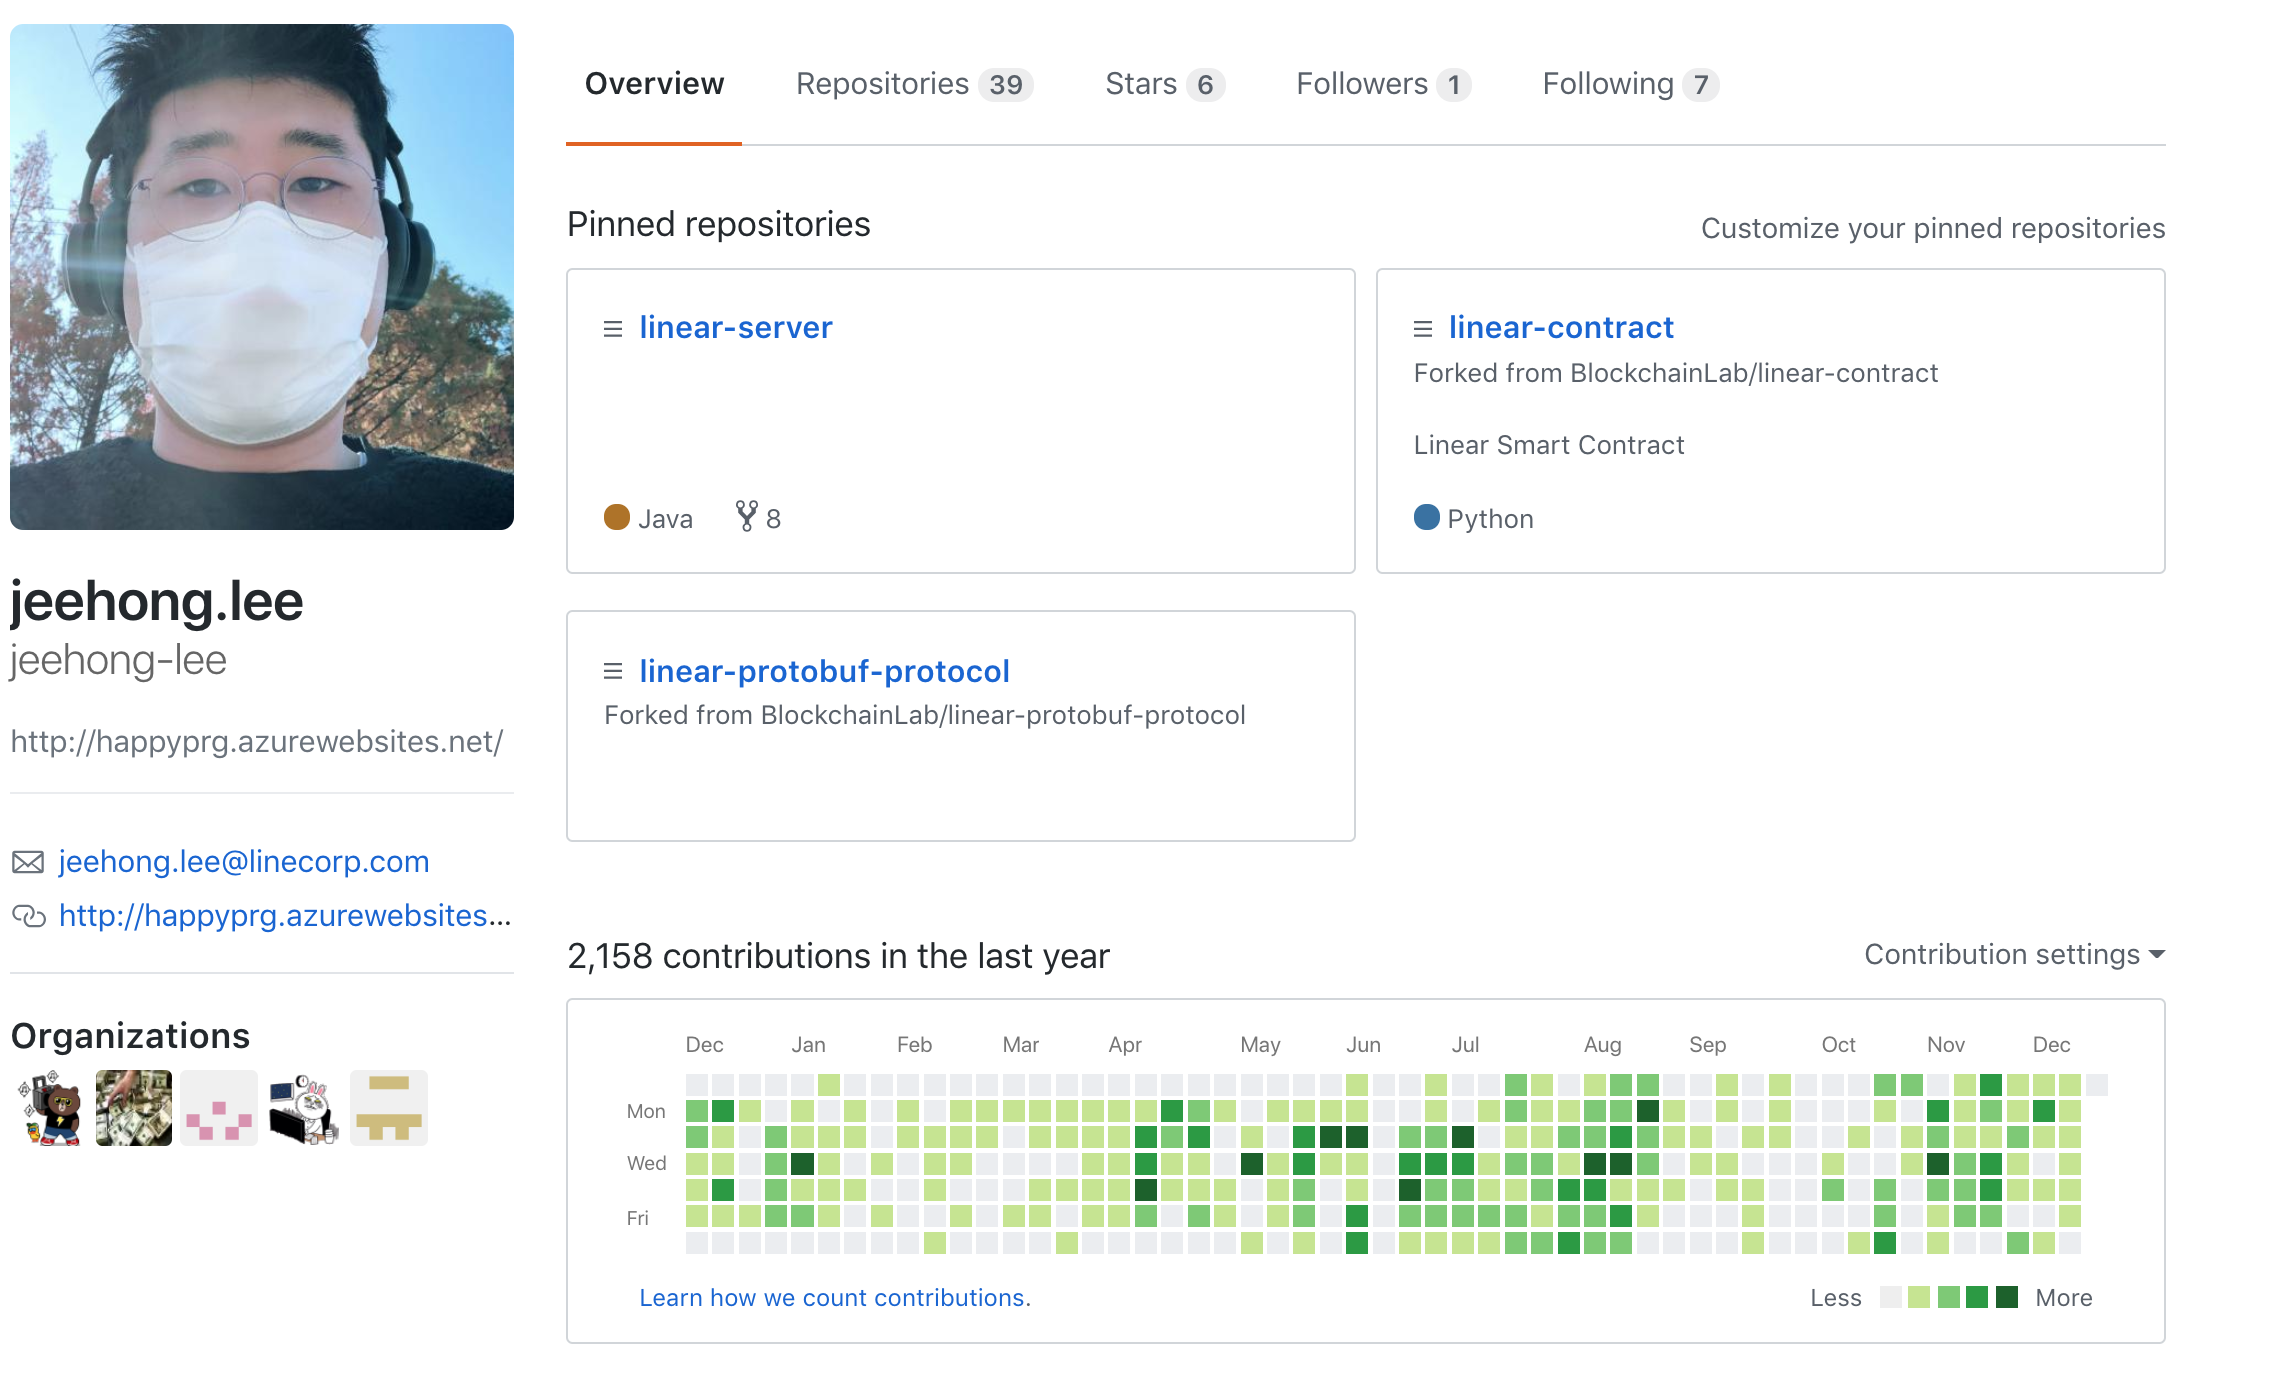Viewport: 2286px width, 1378px height.
Task: Click the email envelope icon
Action: coord(27,861)
